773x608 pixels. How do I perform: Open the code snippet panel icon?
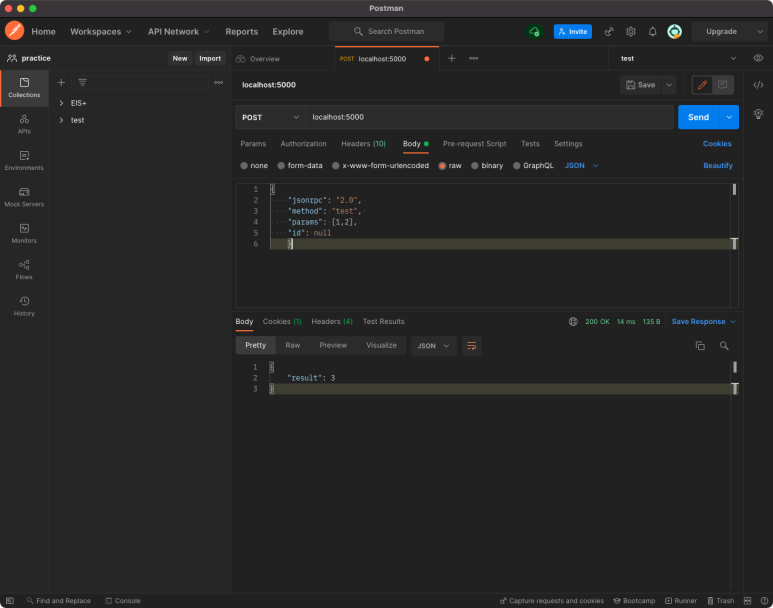(x=758, y=85)
